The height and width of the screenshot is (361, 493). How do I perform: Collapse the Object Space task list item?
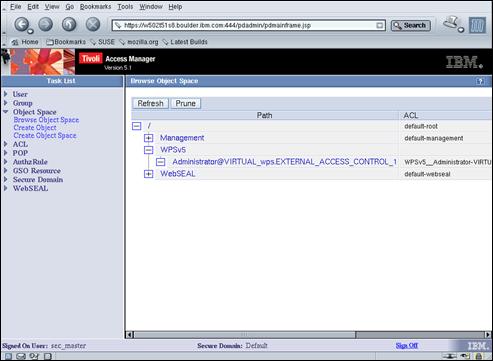tap(6, 112)
